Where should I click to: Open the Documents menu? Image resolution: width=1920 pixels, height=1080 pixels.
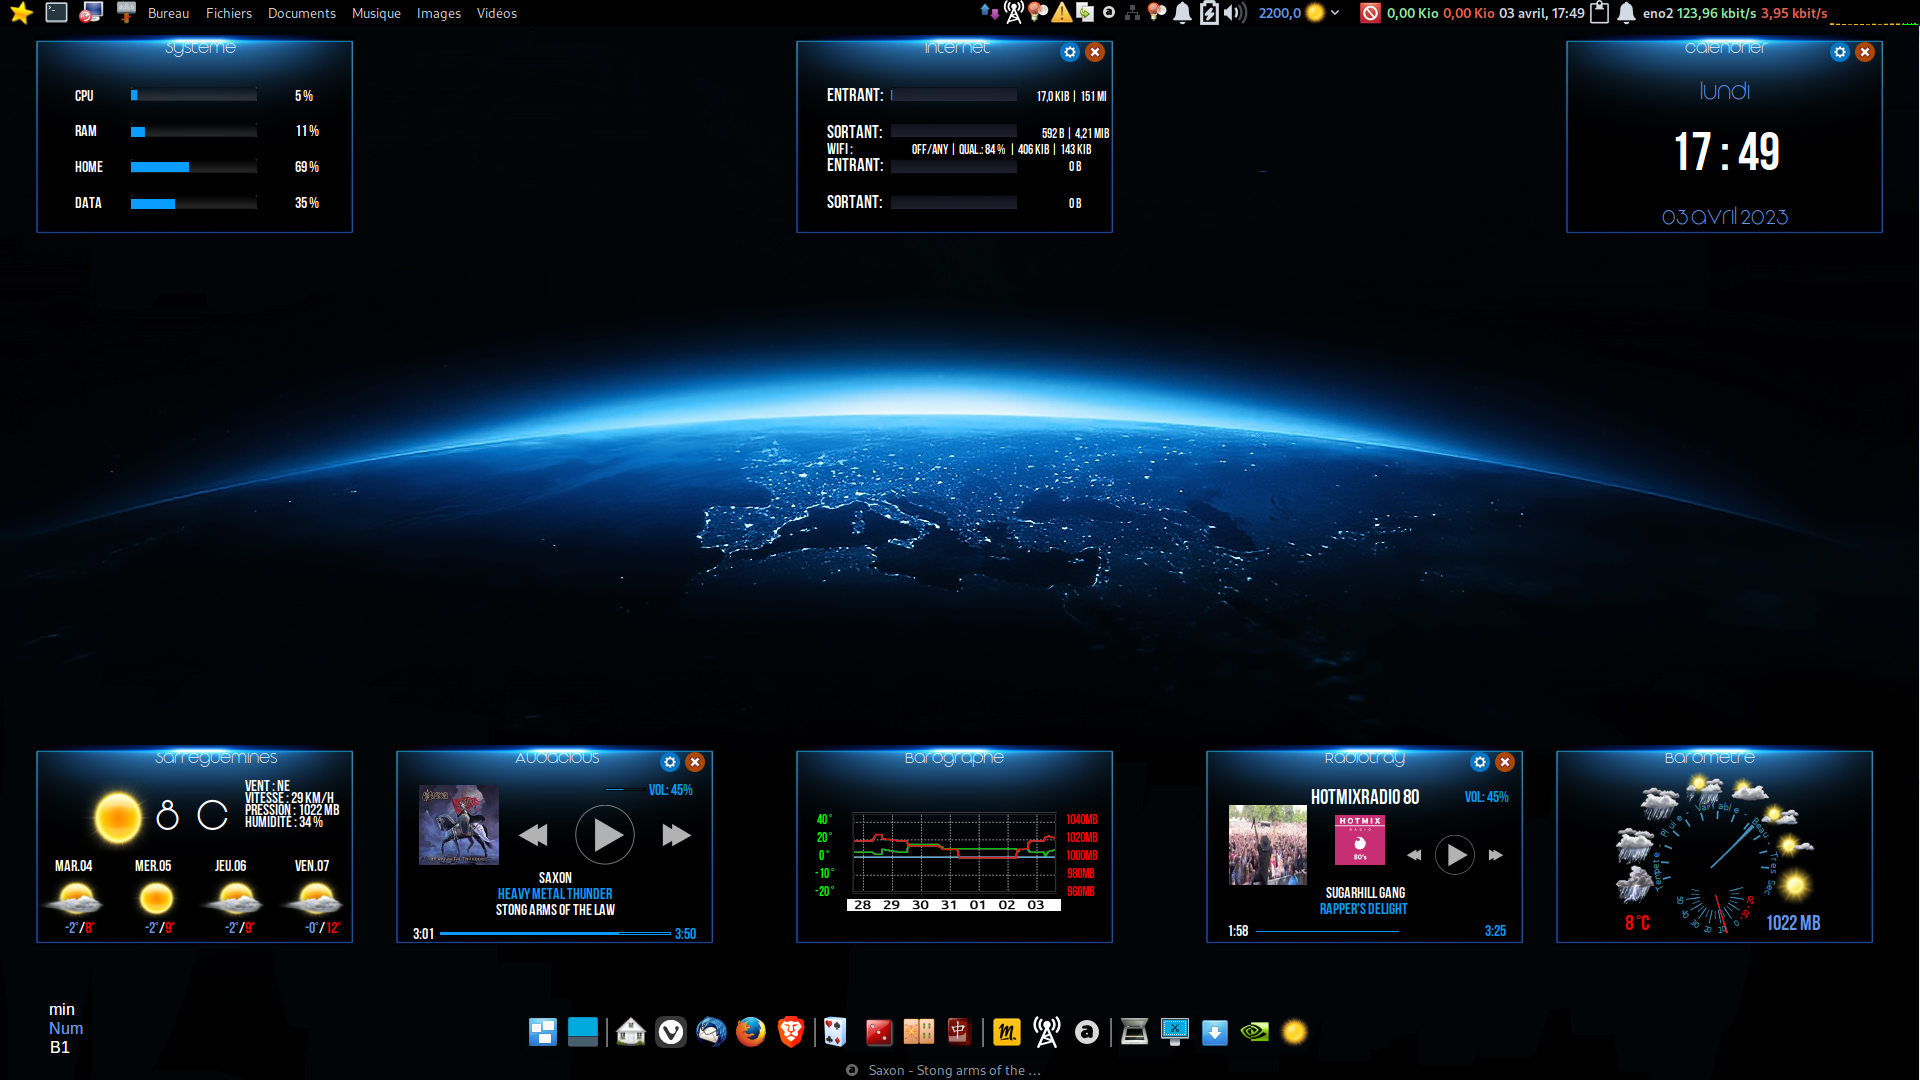[301, 13]
